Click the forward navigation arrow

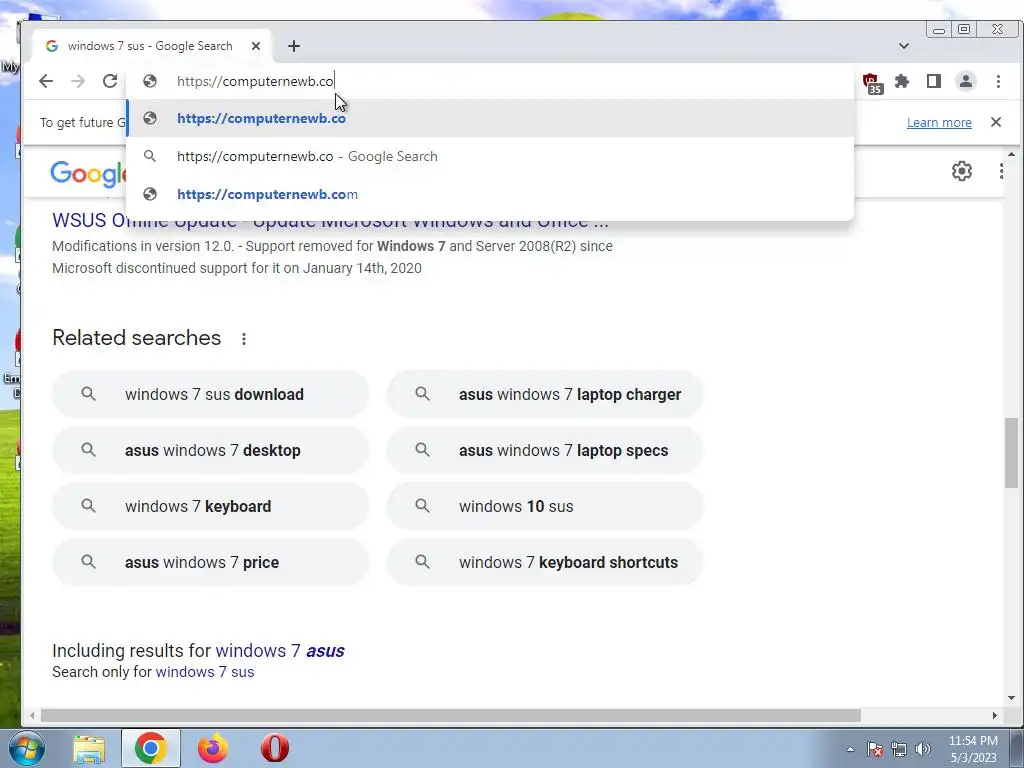[78, 81]
